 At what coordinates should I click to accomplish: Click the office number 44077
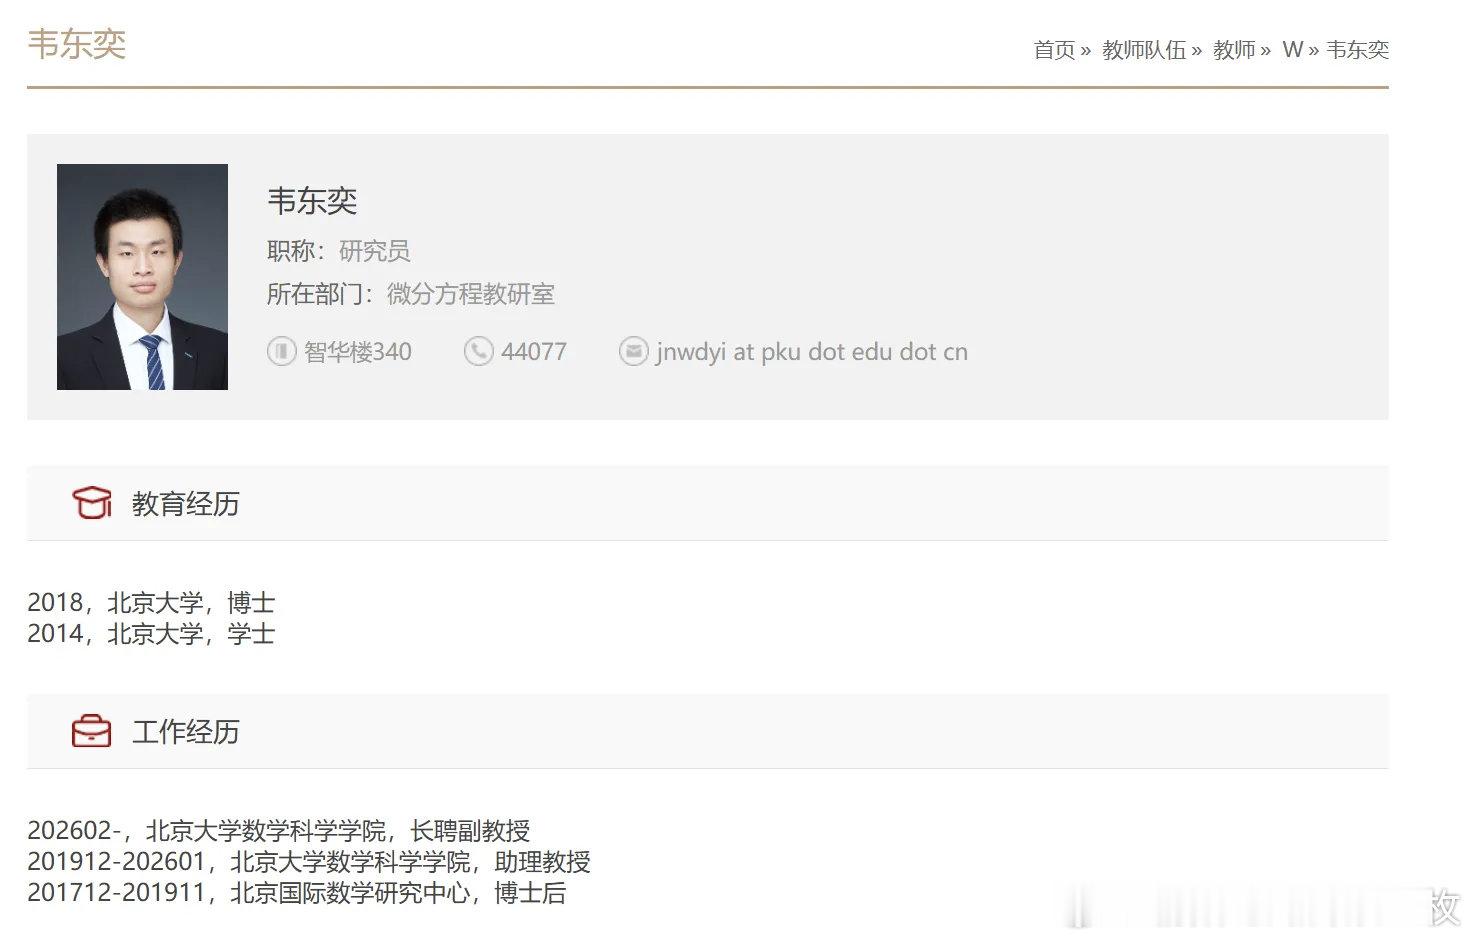pos(533,351)
